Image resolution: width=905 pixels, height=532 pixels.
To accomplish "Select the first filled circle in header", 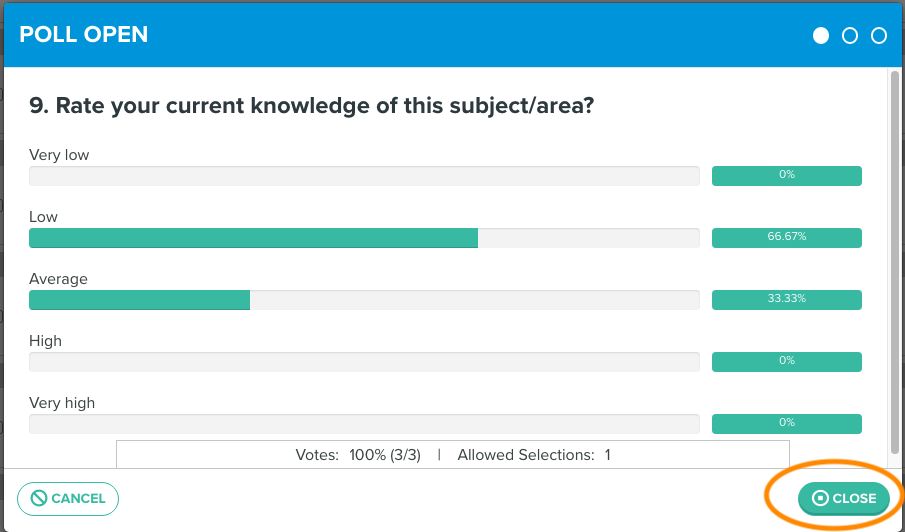I will click(821, 36).
